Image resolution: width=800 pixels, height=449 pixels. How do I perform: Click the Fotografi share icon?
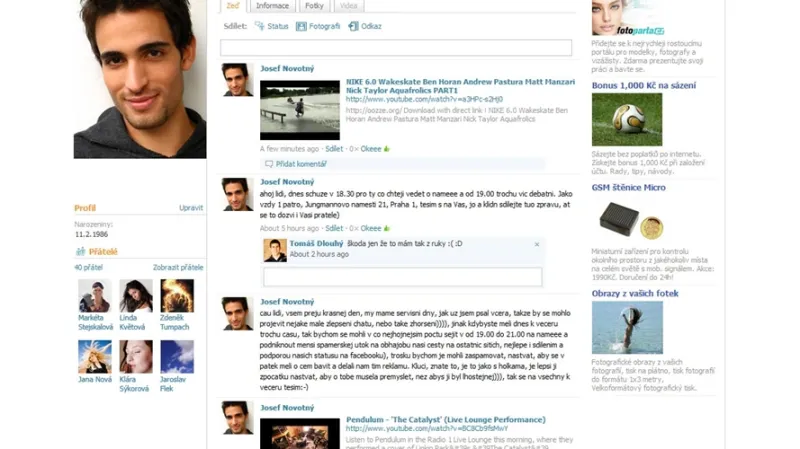301,26
